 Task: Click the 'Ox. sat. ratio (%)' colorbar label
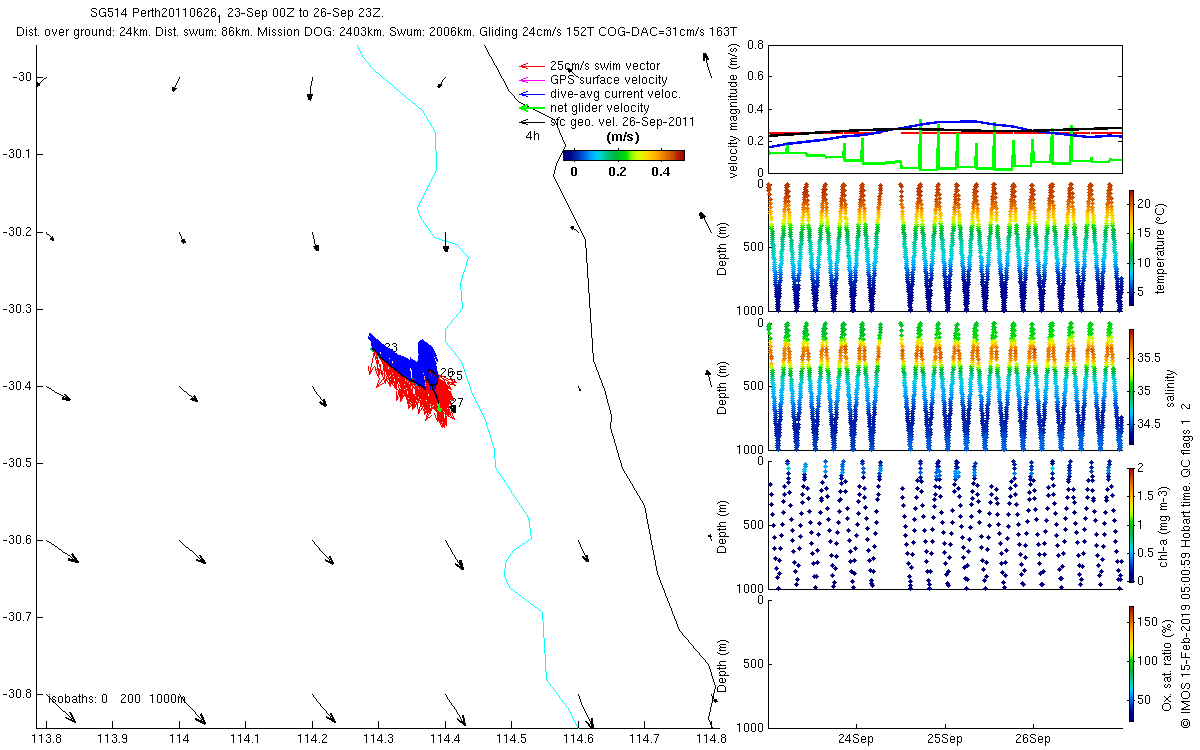click(x=1167, y=663)
